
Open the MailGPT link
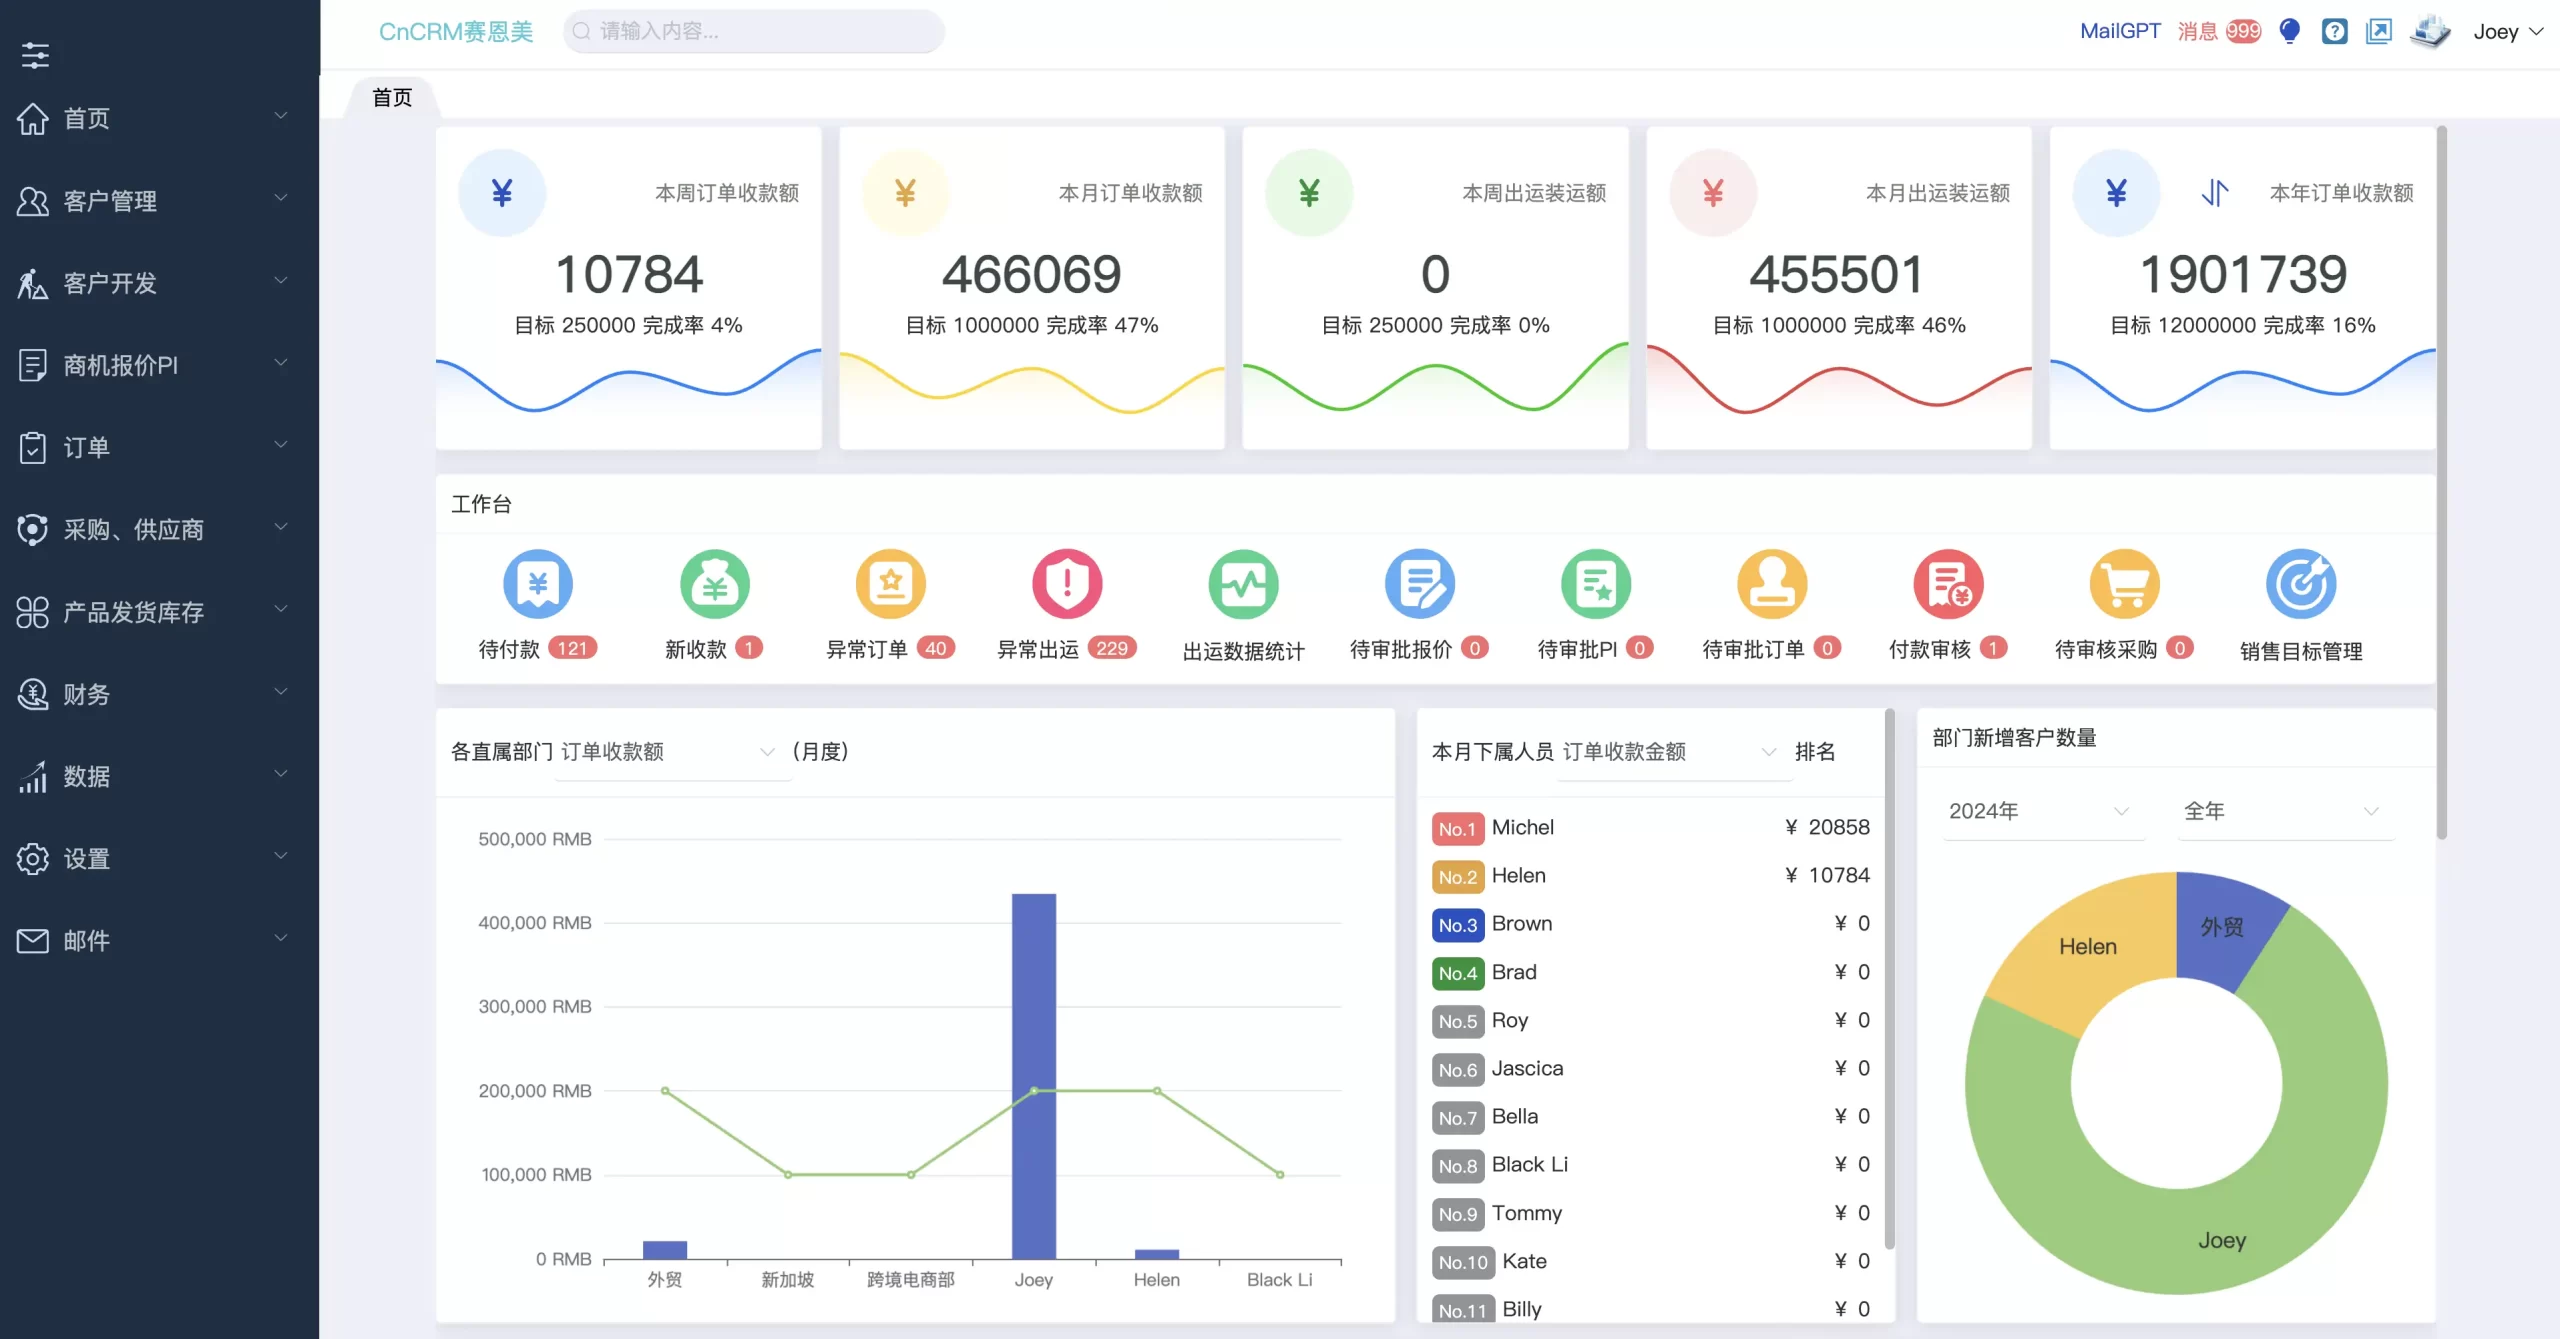[x=2119, y=31]
